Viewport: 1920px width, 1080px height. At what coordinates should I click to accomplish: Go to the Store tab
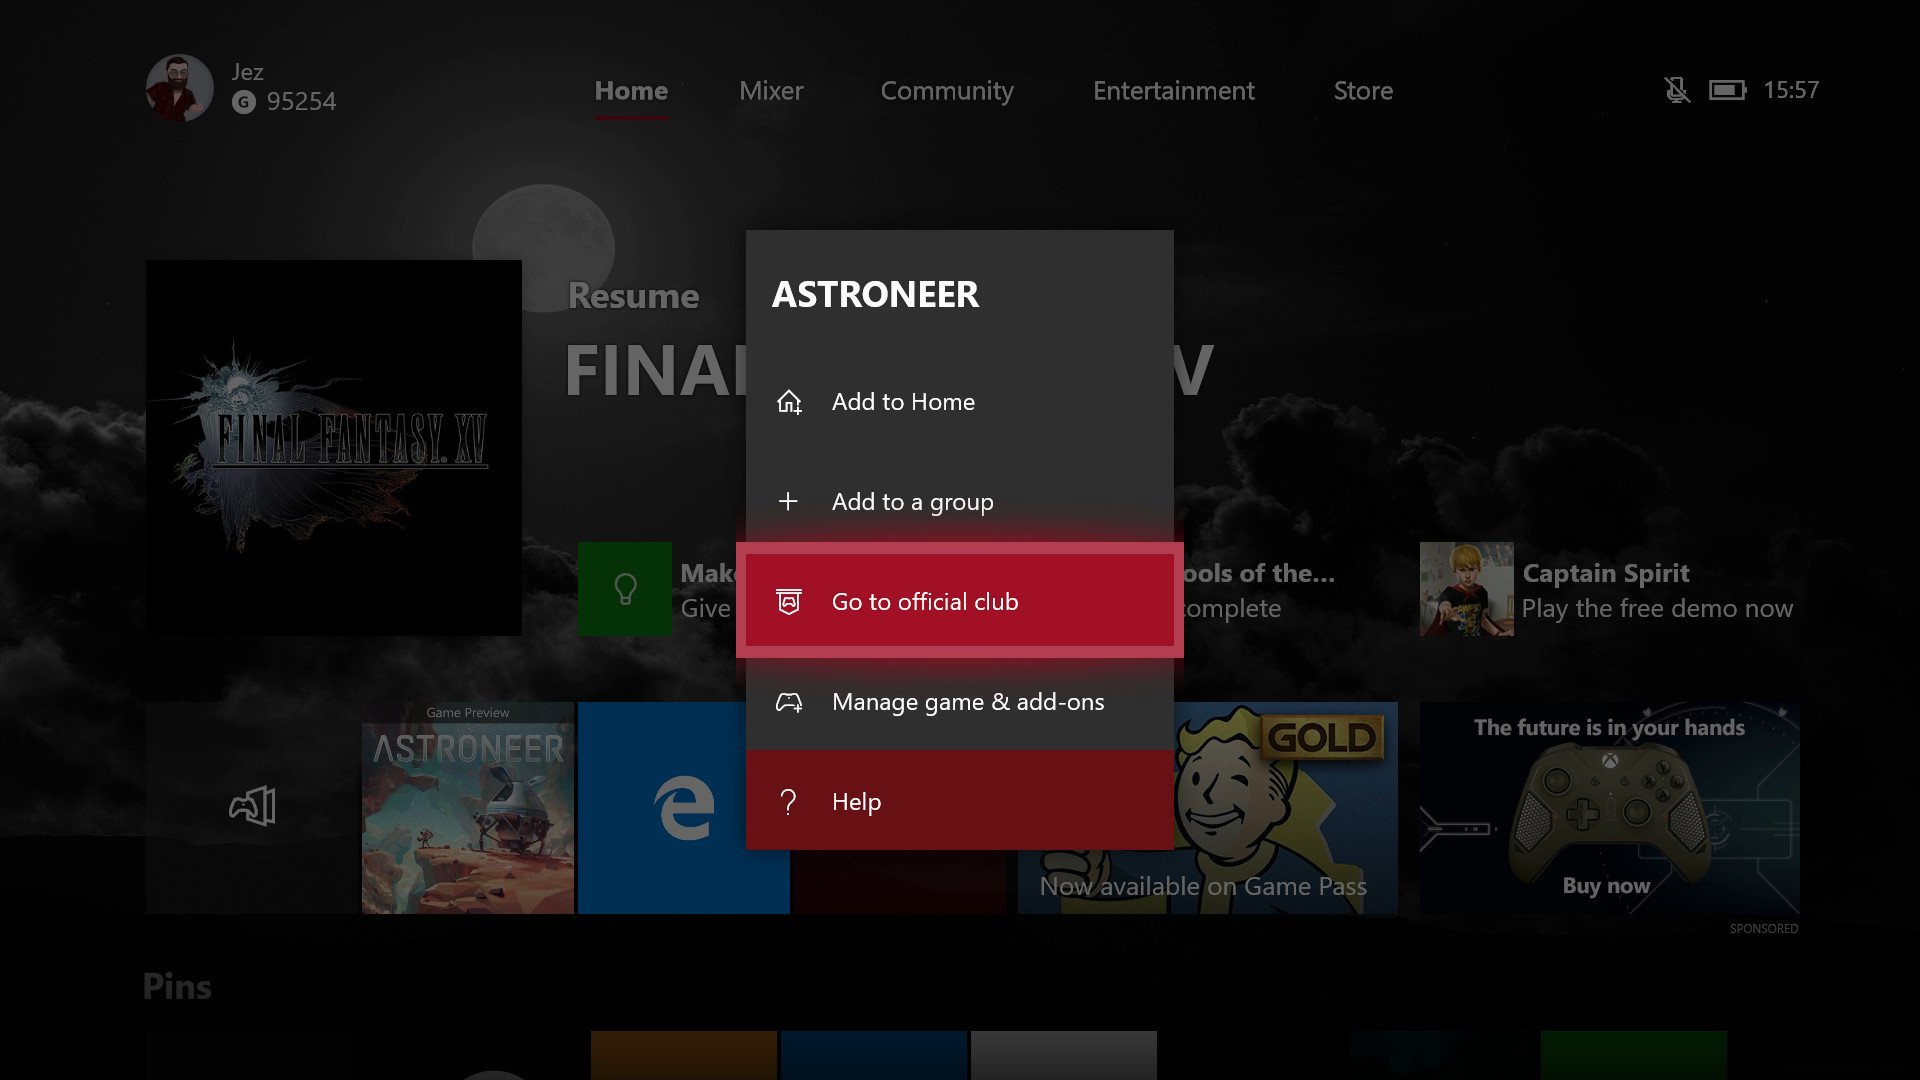click(1363, 91)
